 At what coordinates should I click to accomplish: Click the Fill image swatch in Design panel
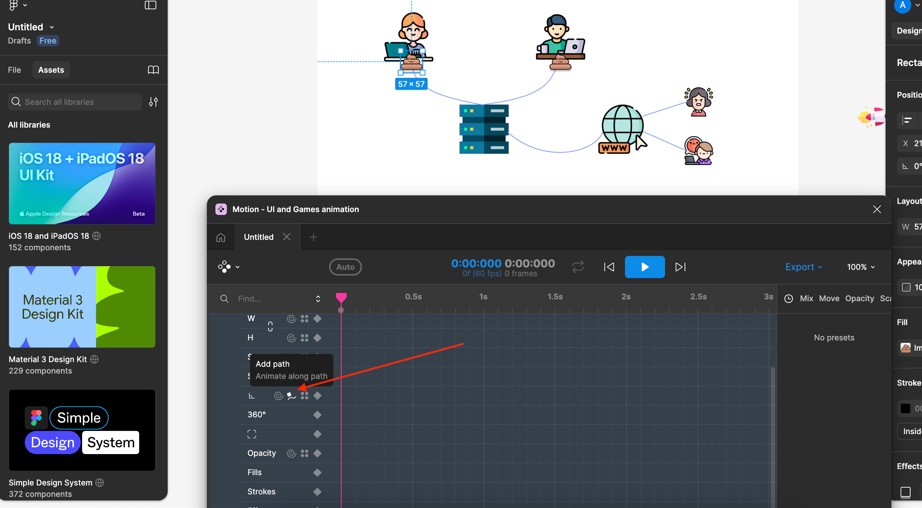click(906, 348)
